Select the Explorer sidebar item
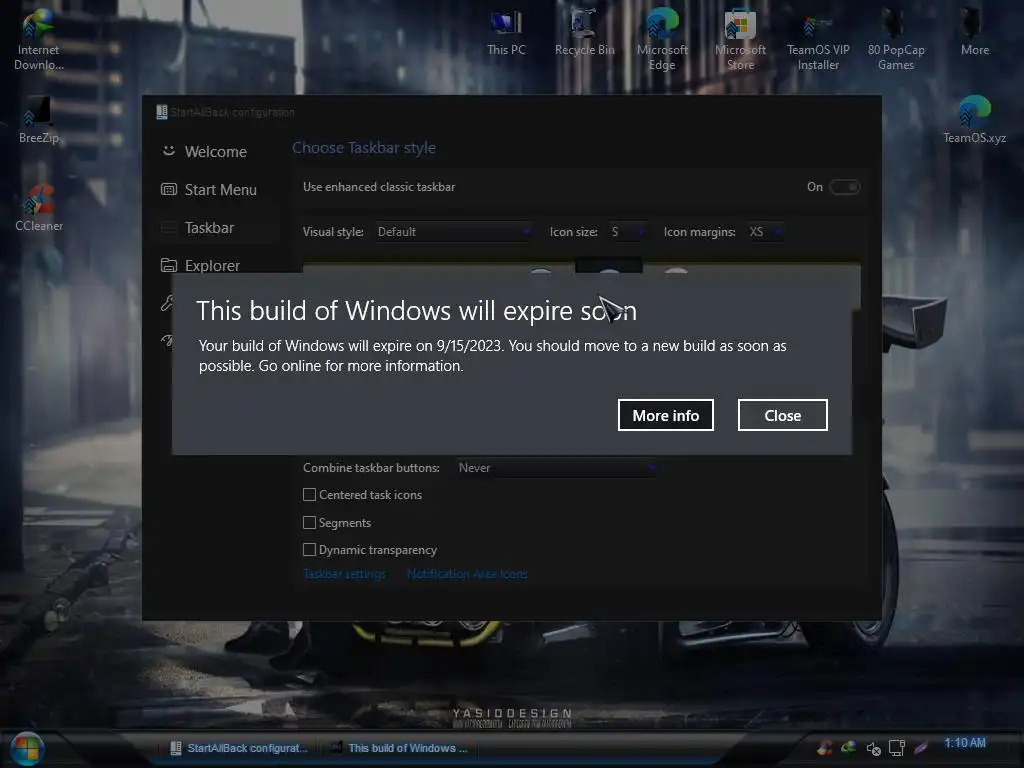Screen dimensions: 1024x768 [x=212, y=266]
